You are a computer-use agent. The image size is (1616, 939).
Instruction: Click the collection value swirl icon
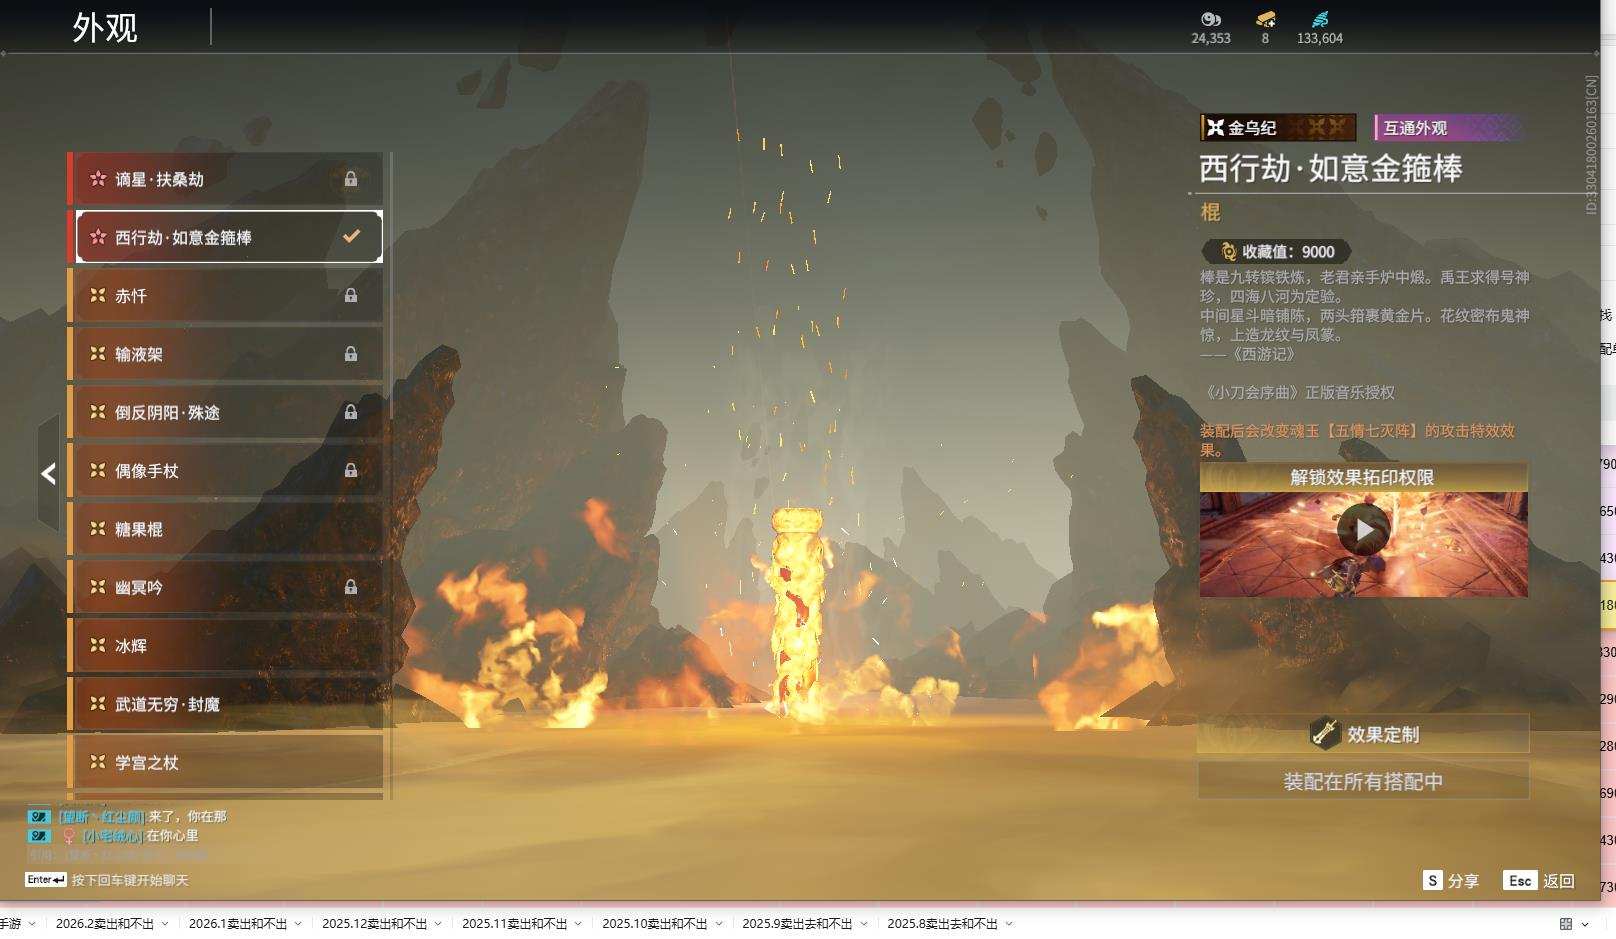click(1228, 252)
